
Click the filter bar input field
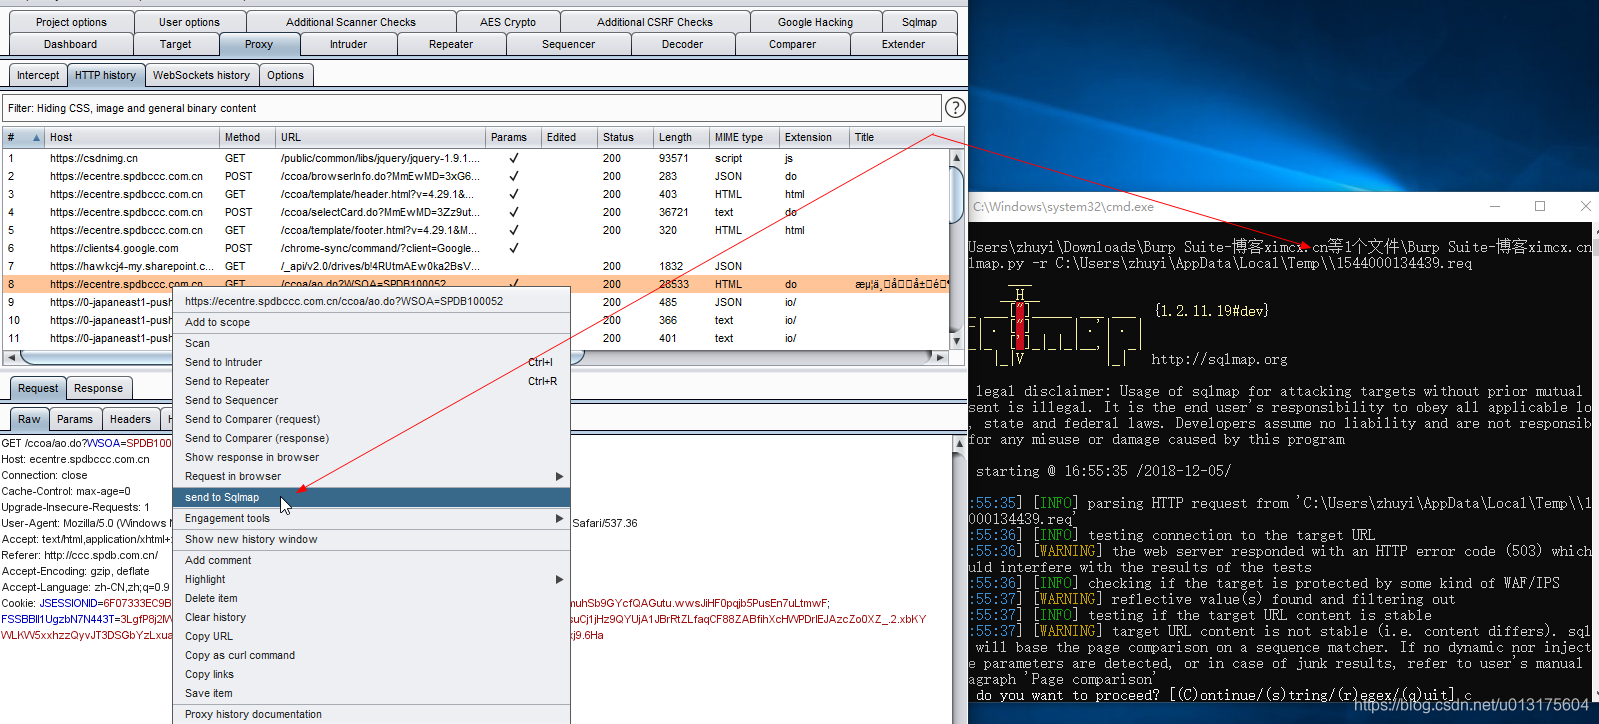coord(472,108)
